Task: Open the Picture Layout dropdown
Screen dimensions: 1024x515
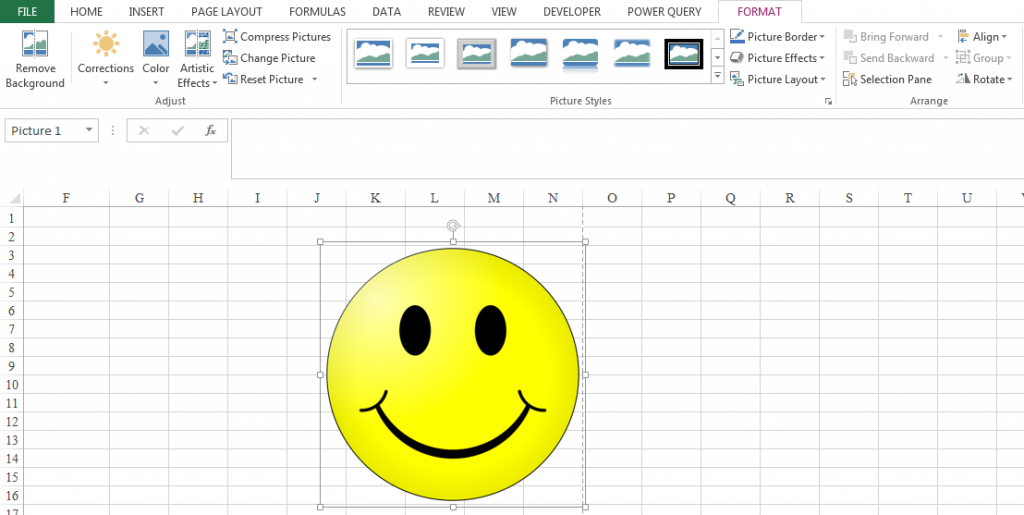Action: coord(777,79)
